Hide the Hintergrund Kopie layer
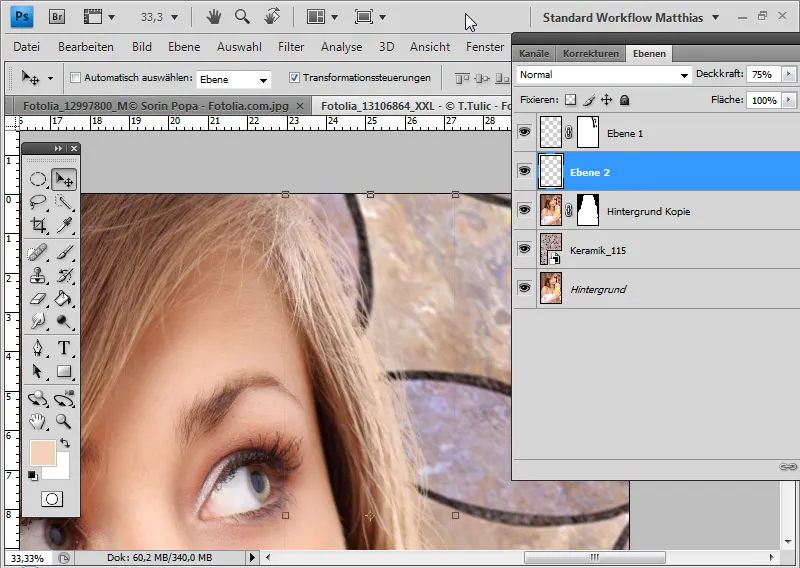 [x=524, y=210]
